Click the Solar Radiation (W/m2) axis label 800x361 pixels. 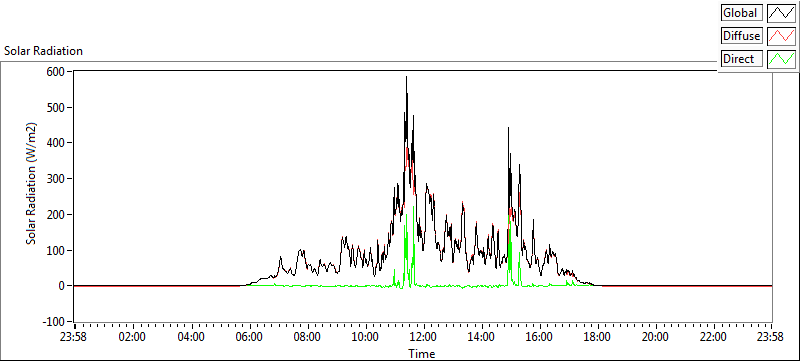click(x=32, y=184)
